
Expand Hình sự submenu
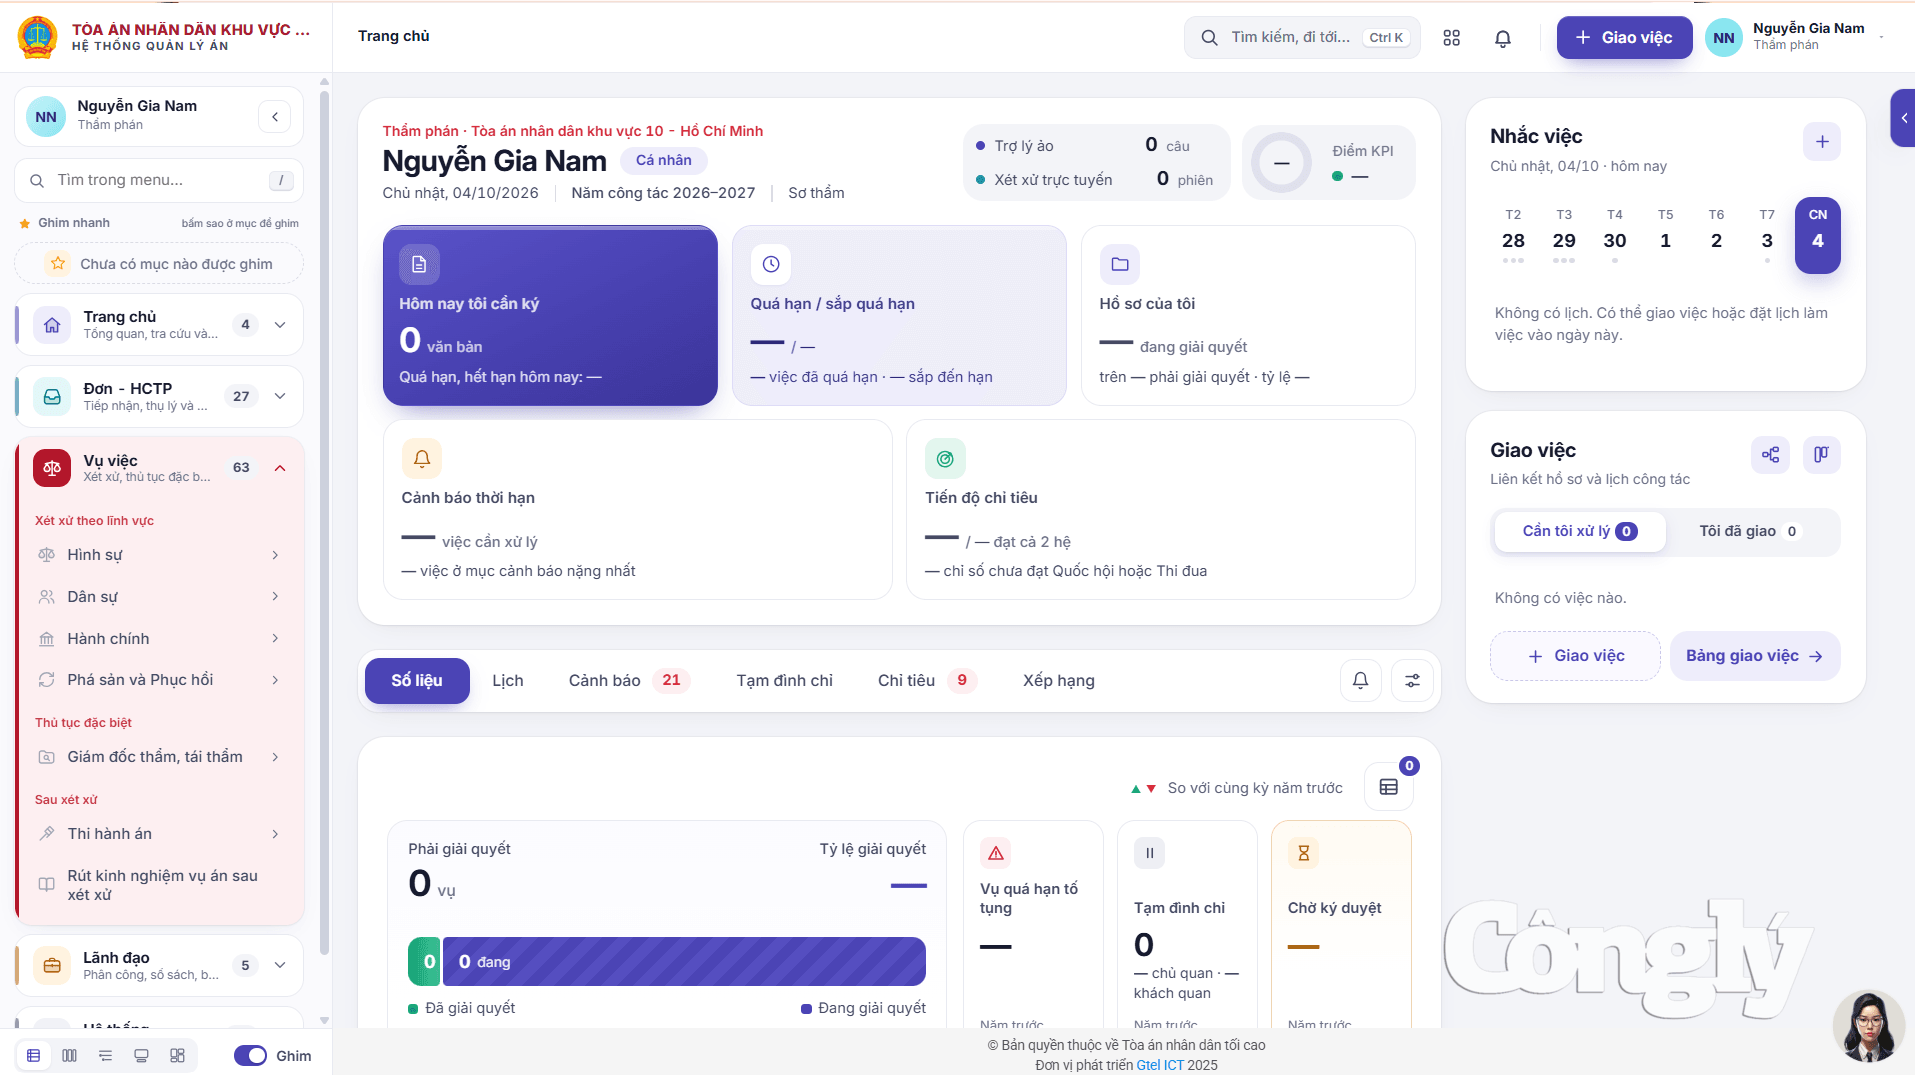click(x=159, y=555)
